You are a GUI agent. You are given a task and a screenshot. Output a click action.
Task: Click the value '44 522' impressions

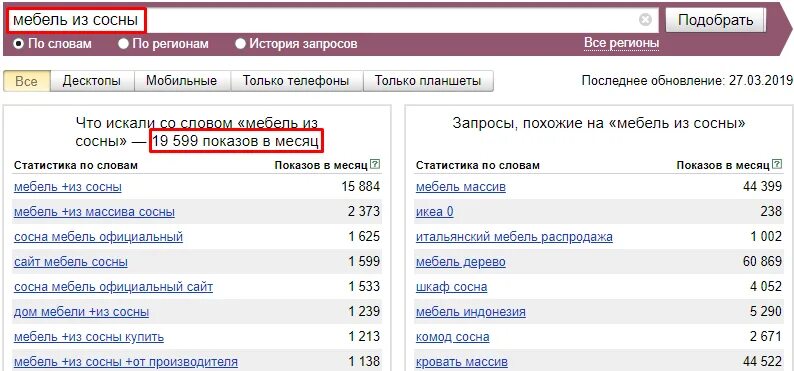(x=762, y=362)
